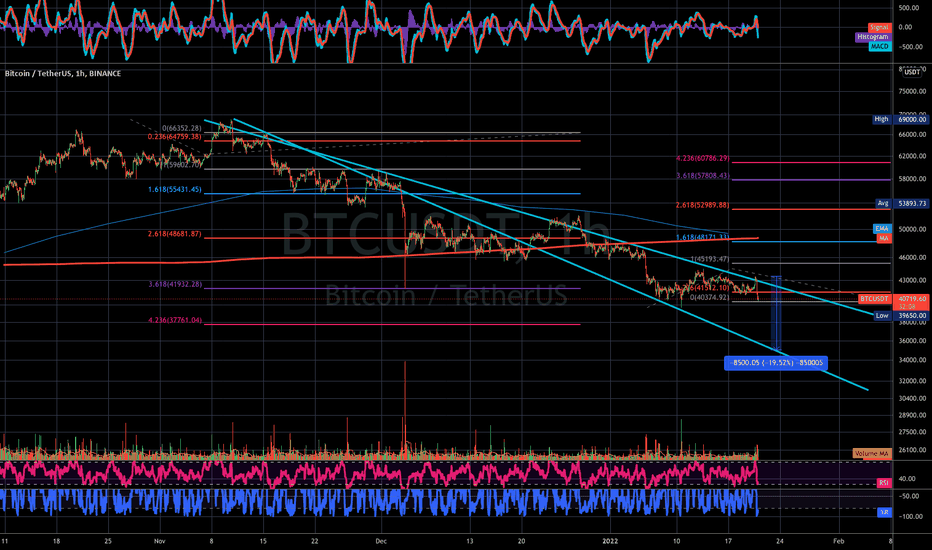
Task: Click the 34000.00 price axis label
Action: 912,360
